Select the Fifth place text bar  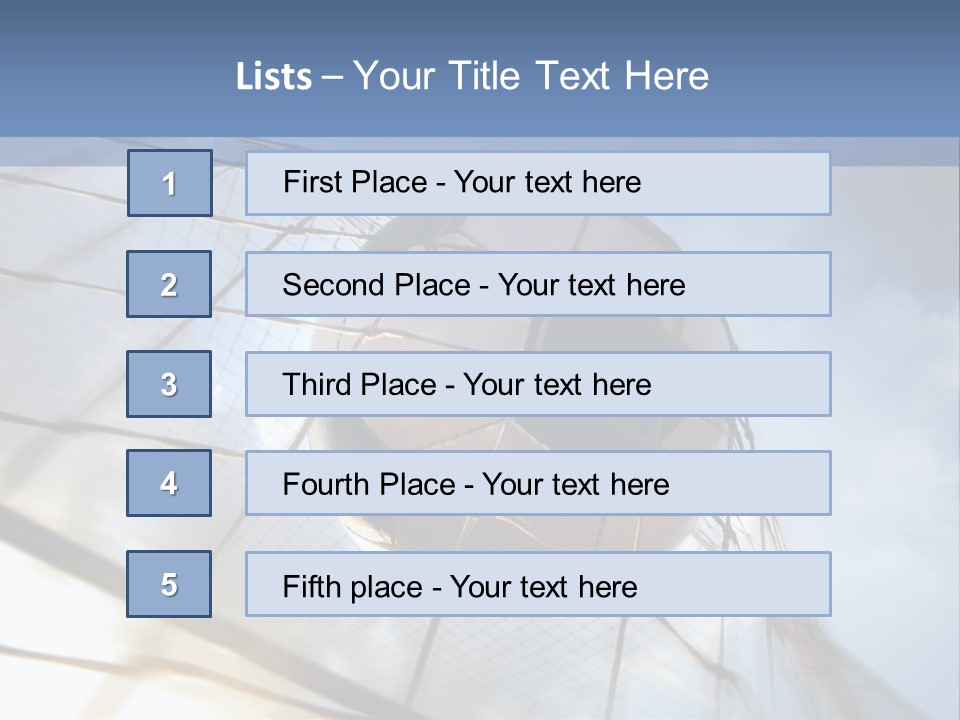click(538, 584)
